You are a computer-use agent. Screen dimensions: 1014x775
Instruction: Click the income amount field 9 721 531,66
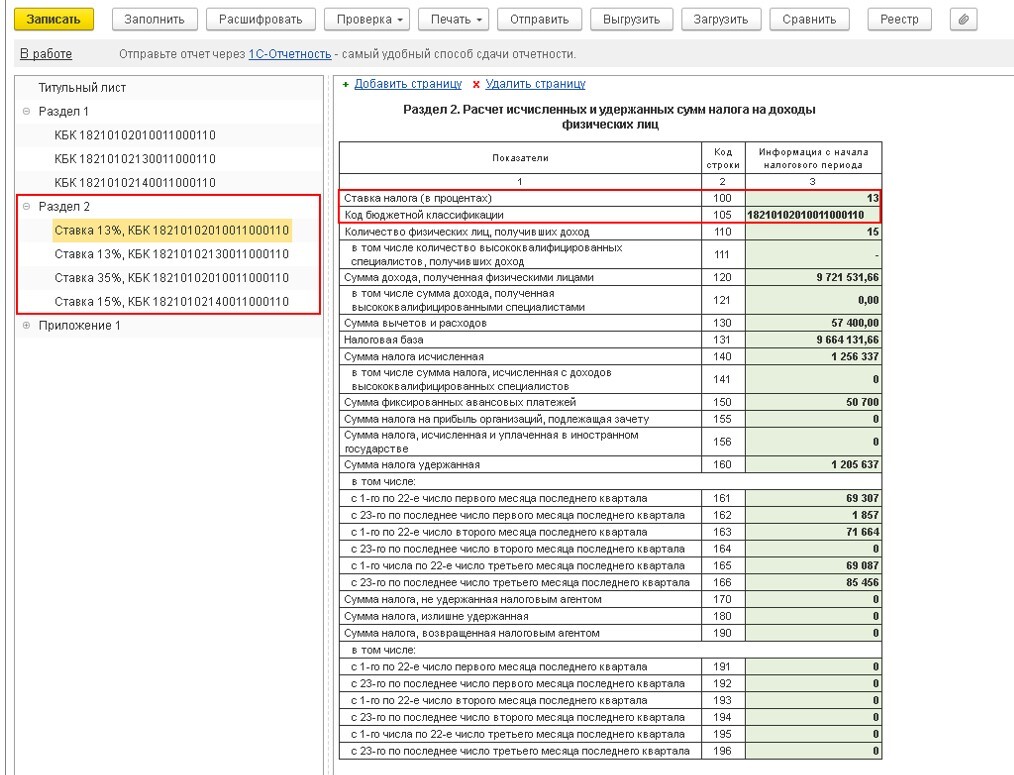(813, 278)
